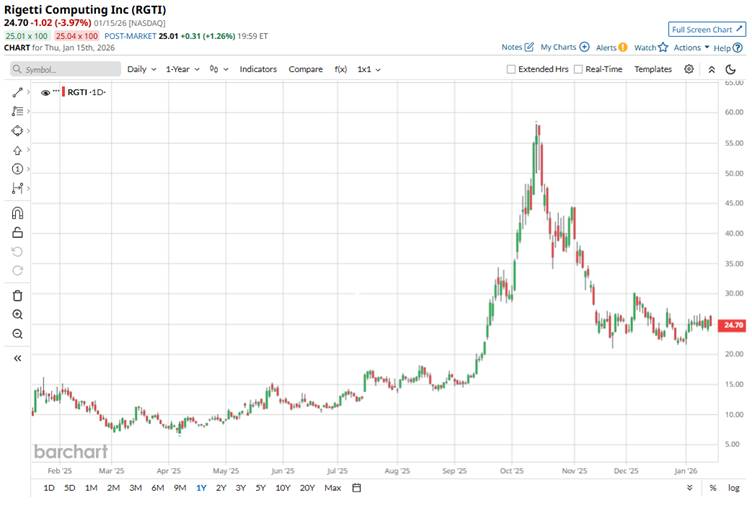Select the 9M time range

[180, 488]
